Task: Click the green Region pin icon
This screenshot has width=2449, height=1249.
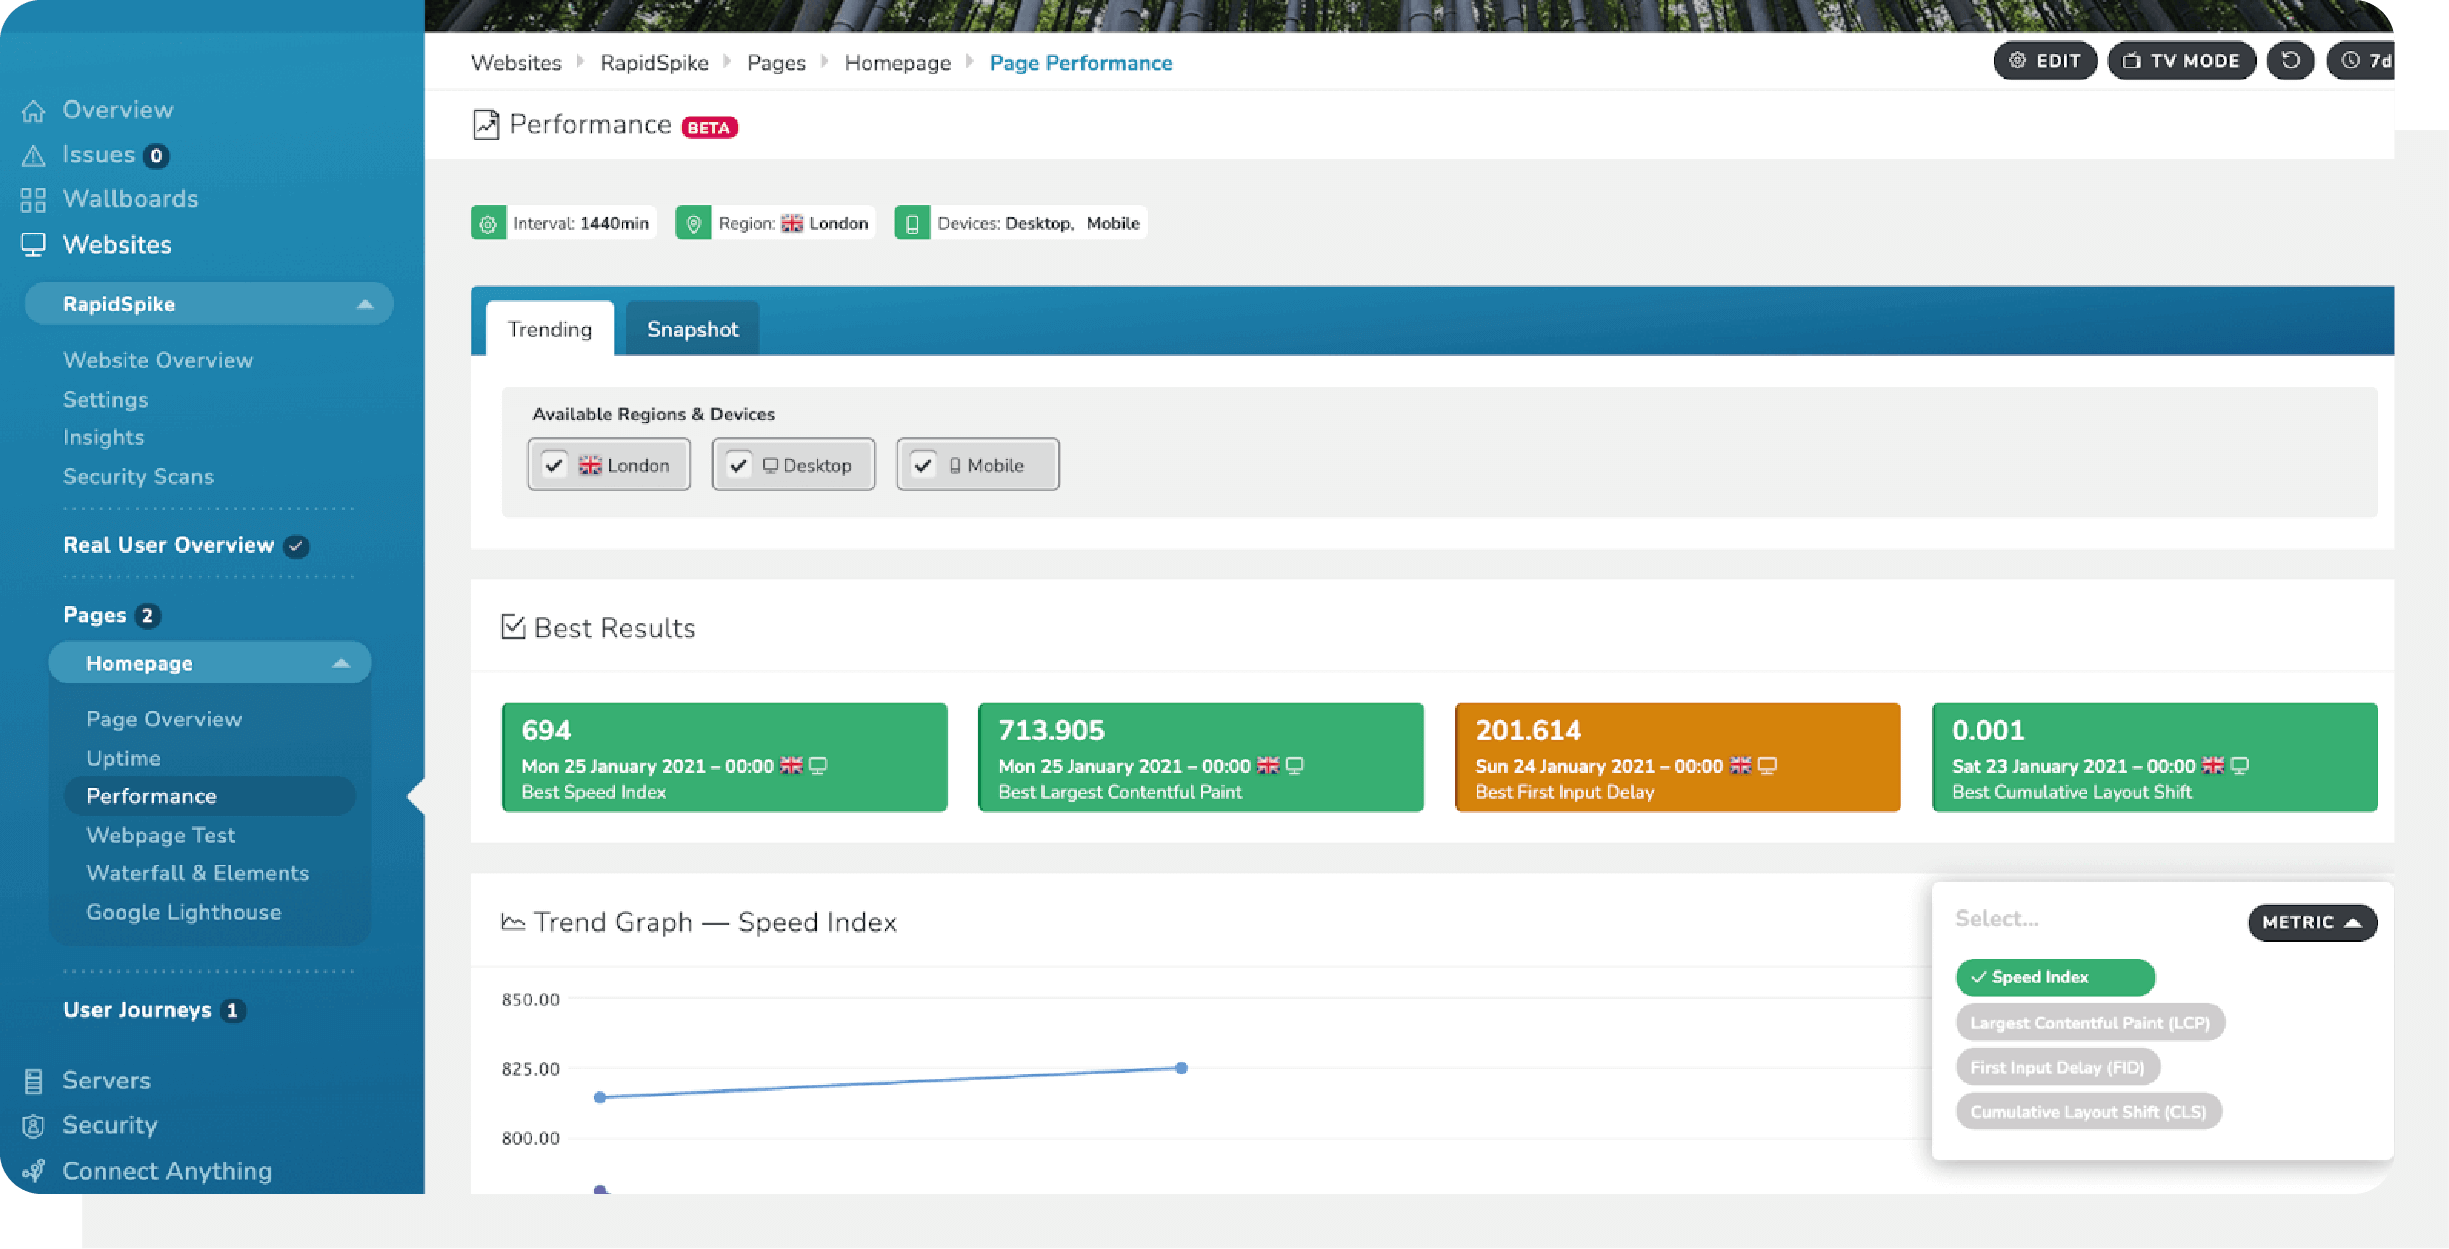Action: (x=693, y=223)
